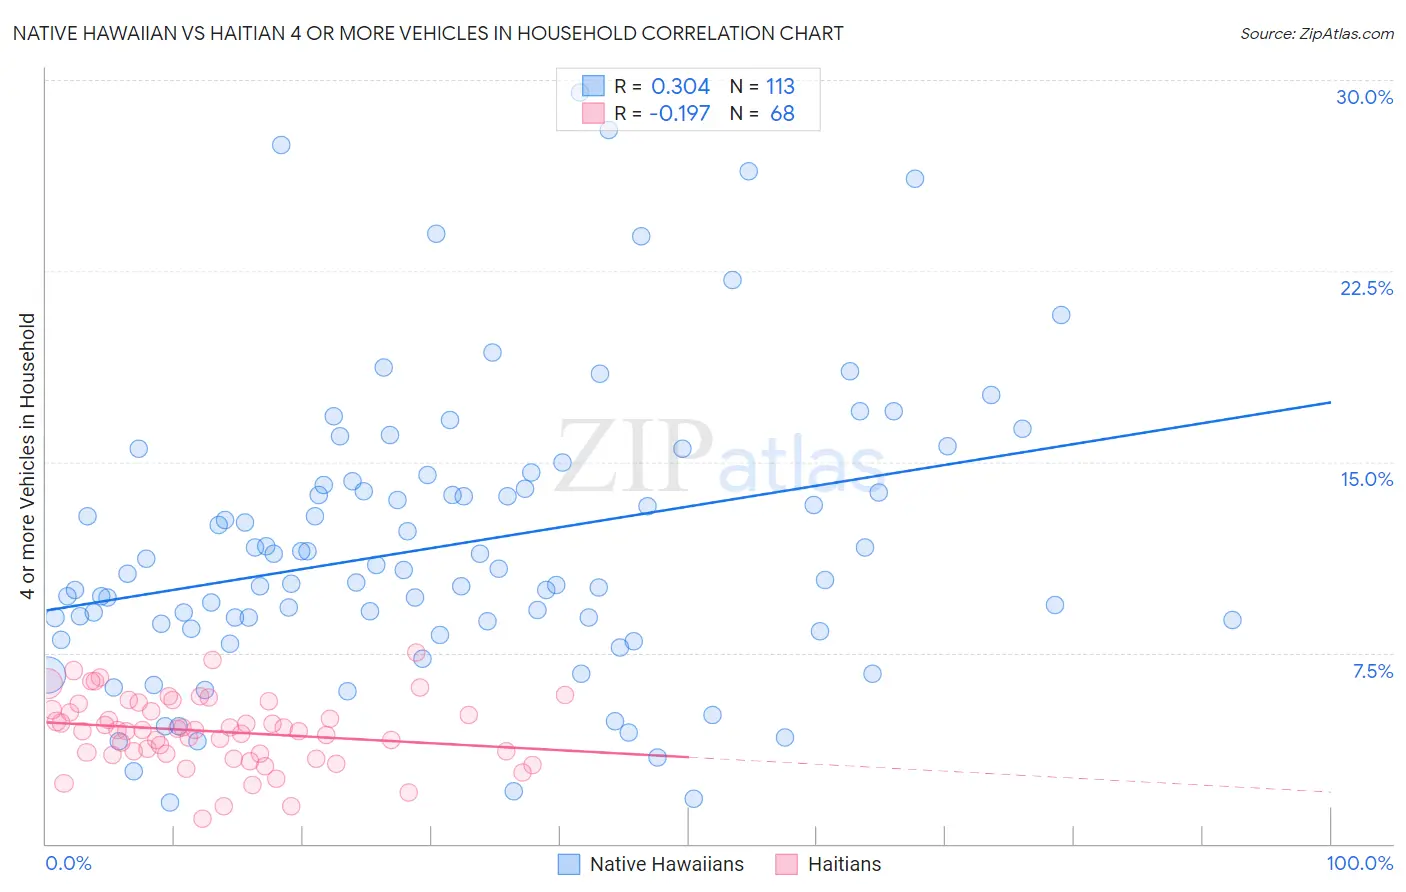Click the chart title text
The image size is (1406, 892).
428,33
